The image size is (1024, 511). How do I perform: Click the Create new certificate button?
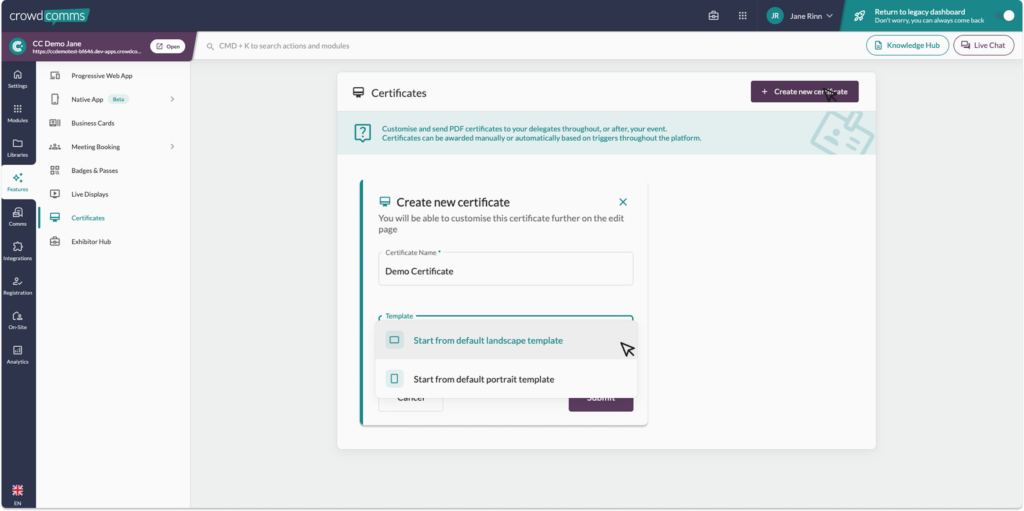804,92
